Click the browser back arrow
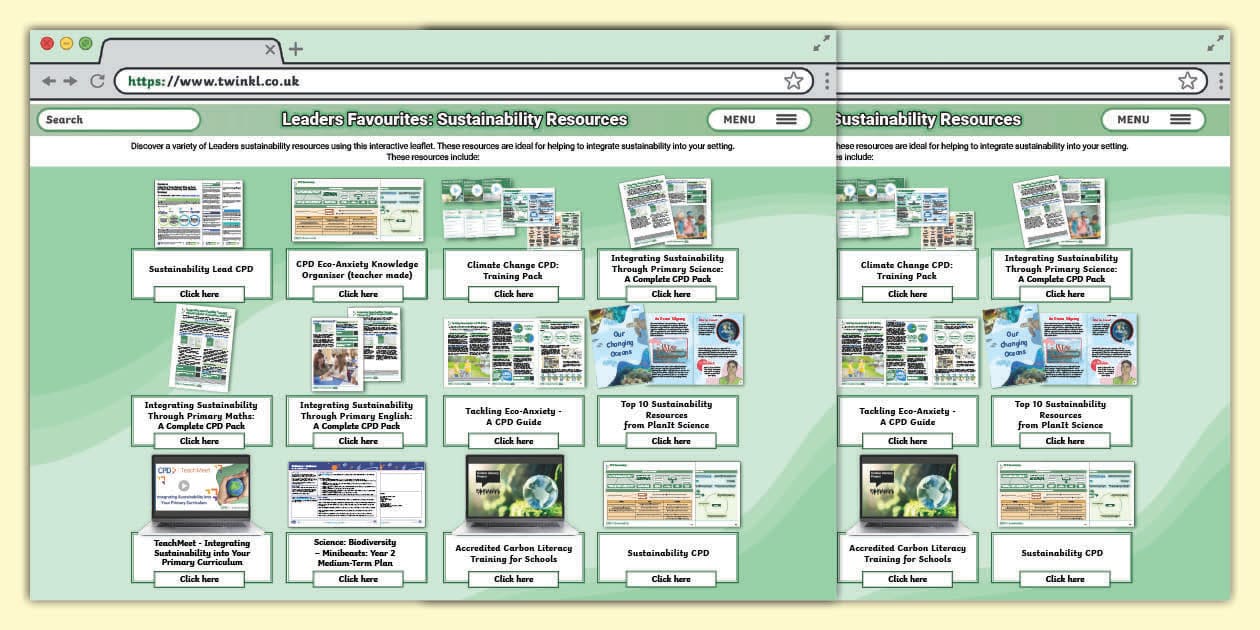The height and width of the screenshot is (630, 1260). coord(49,81)
